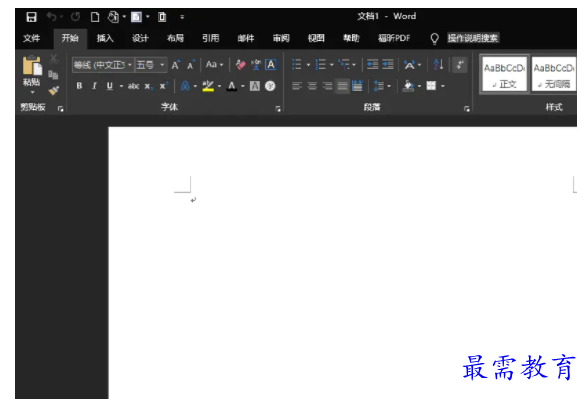Align text left

click(296, 86)
